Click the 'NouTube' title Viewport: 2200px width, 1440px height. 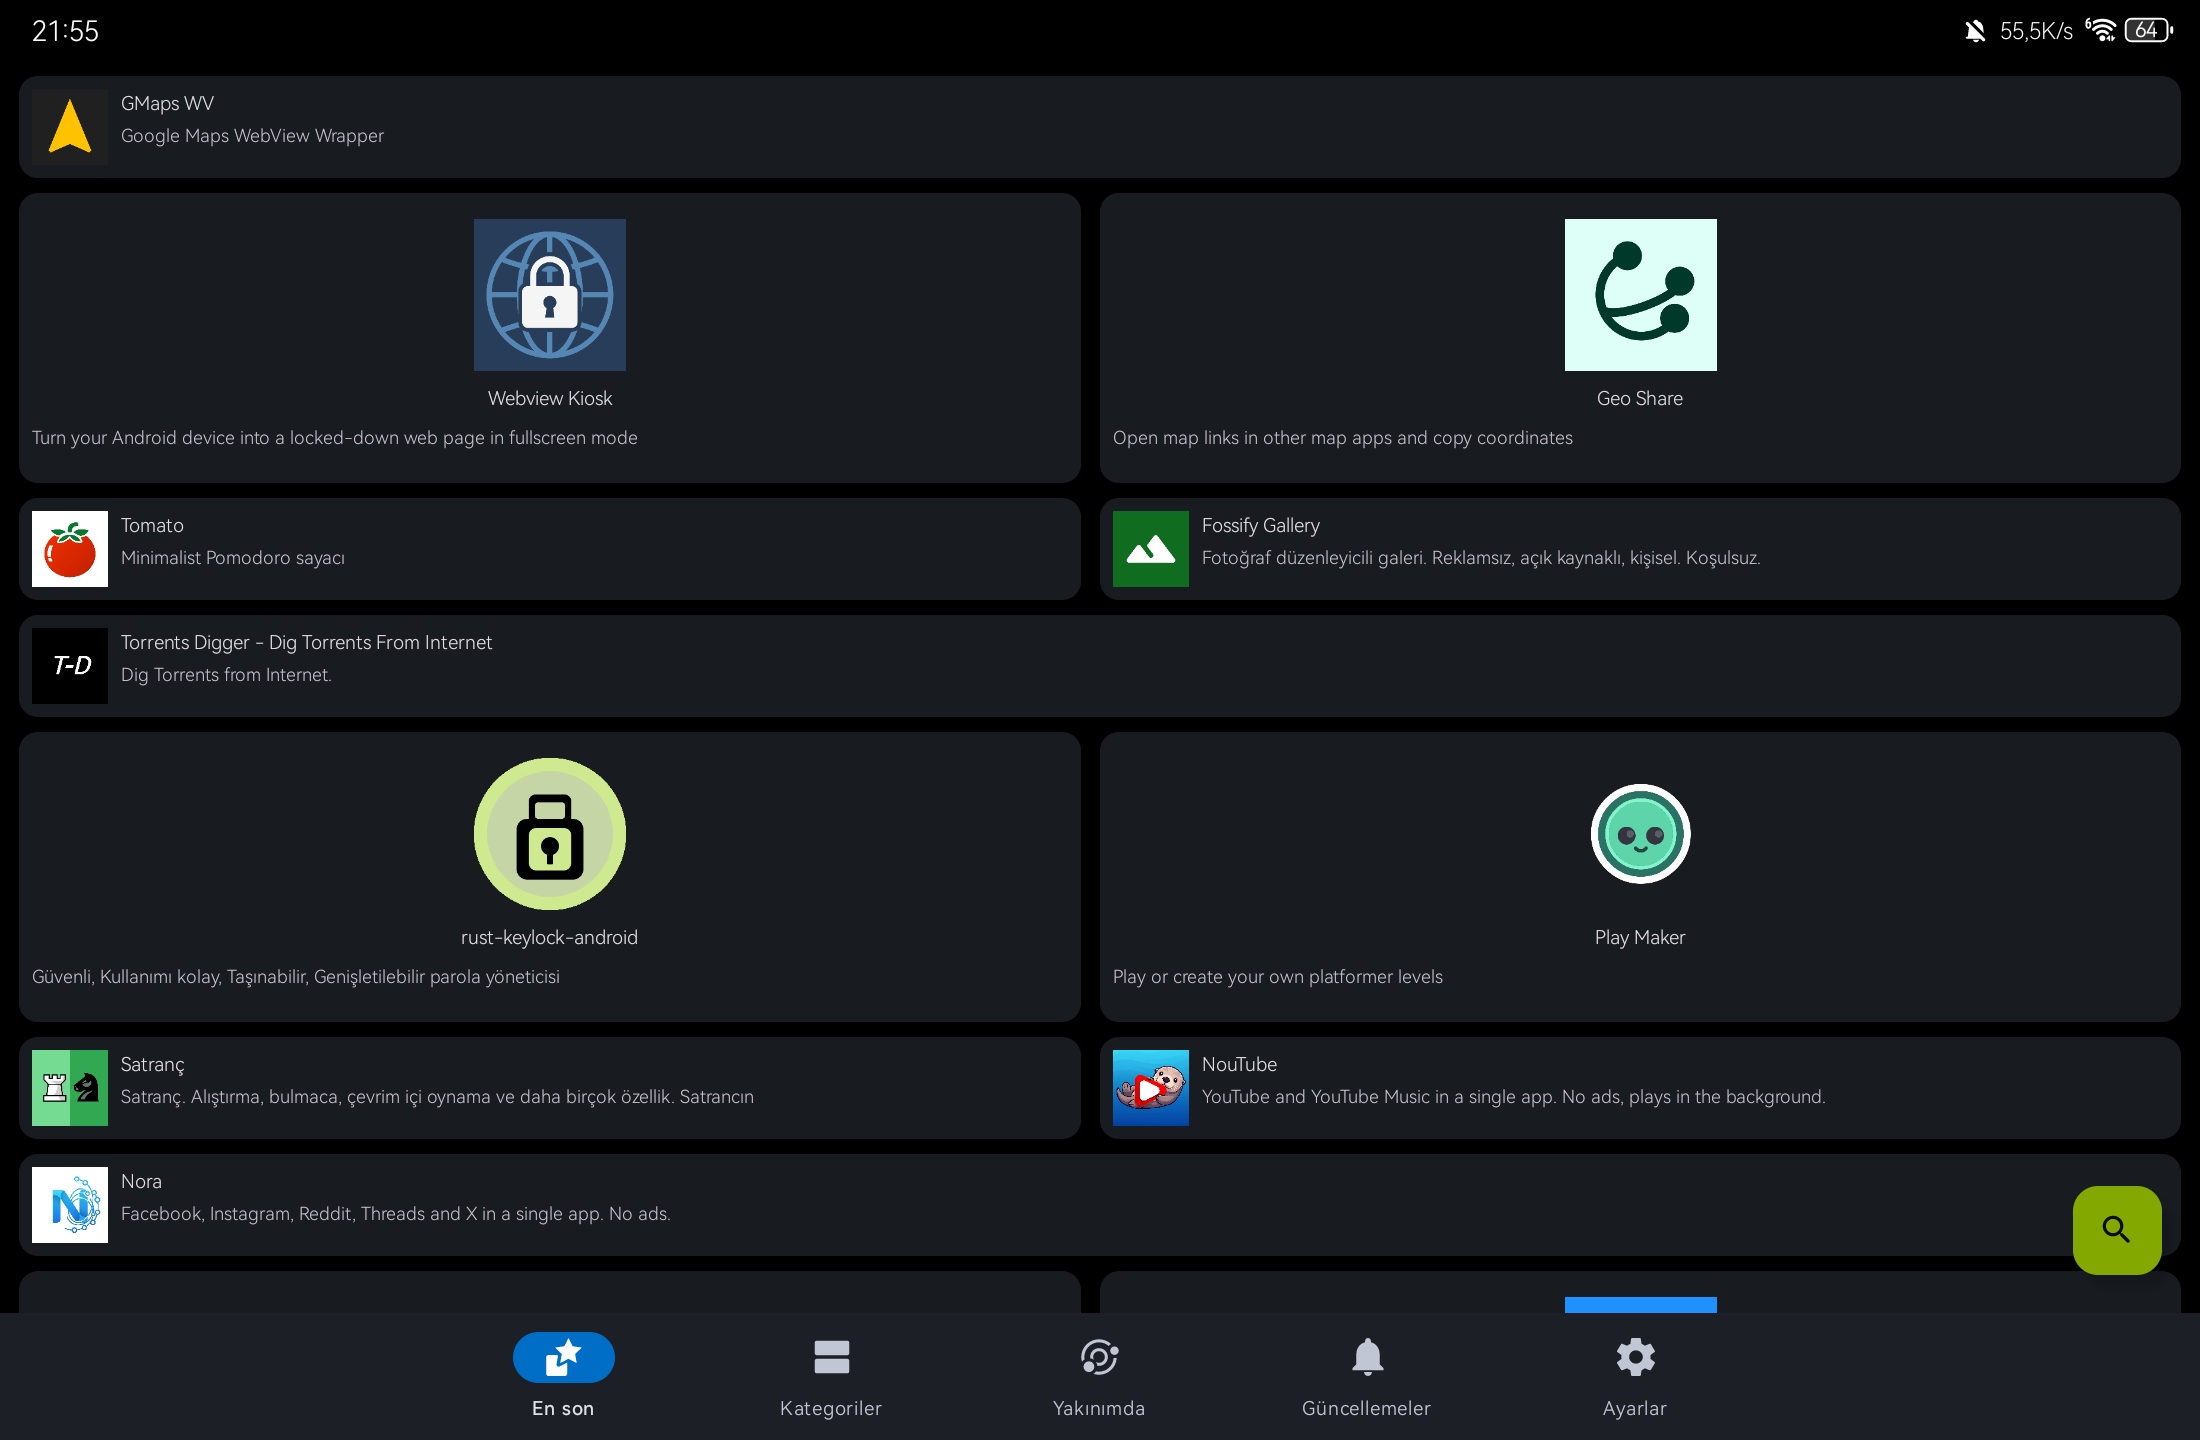click(1239, 1065)
